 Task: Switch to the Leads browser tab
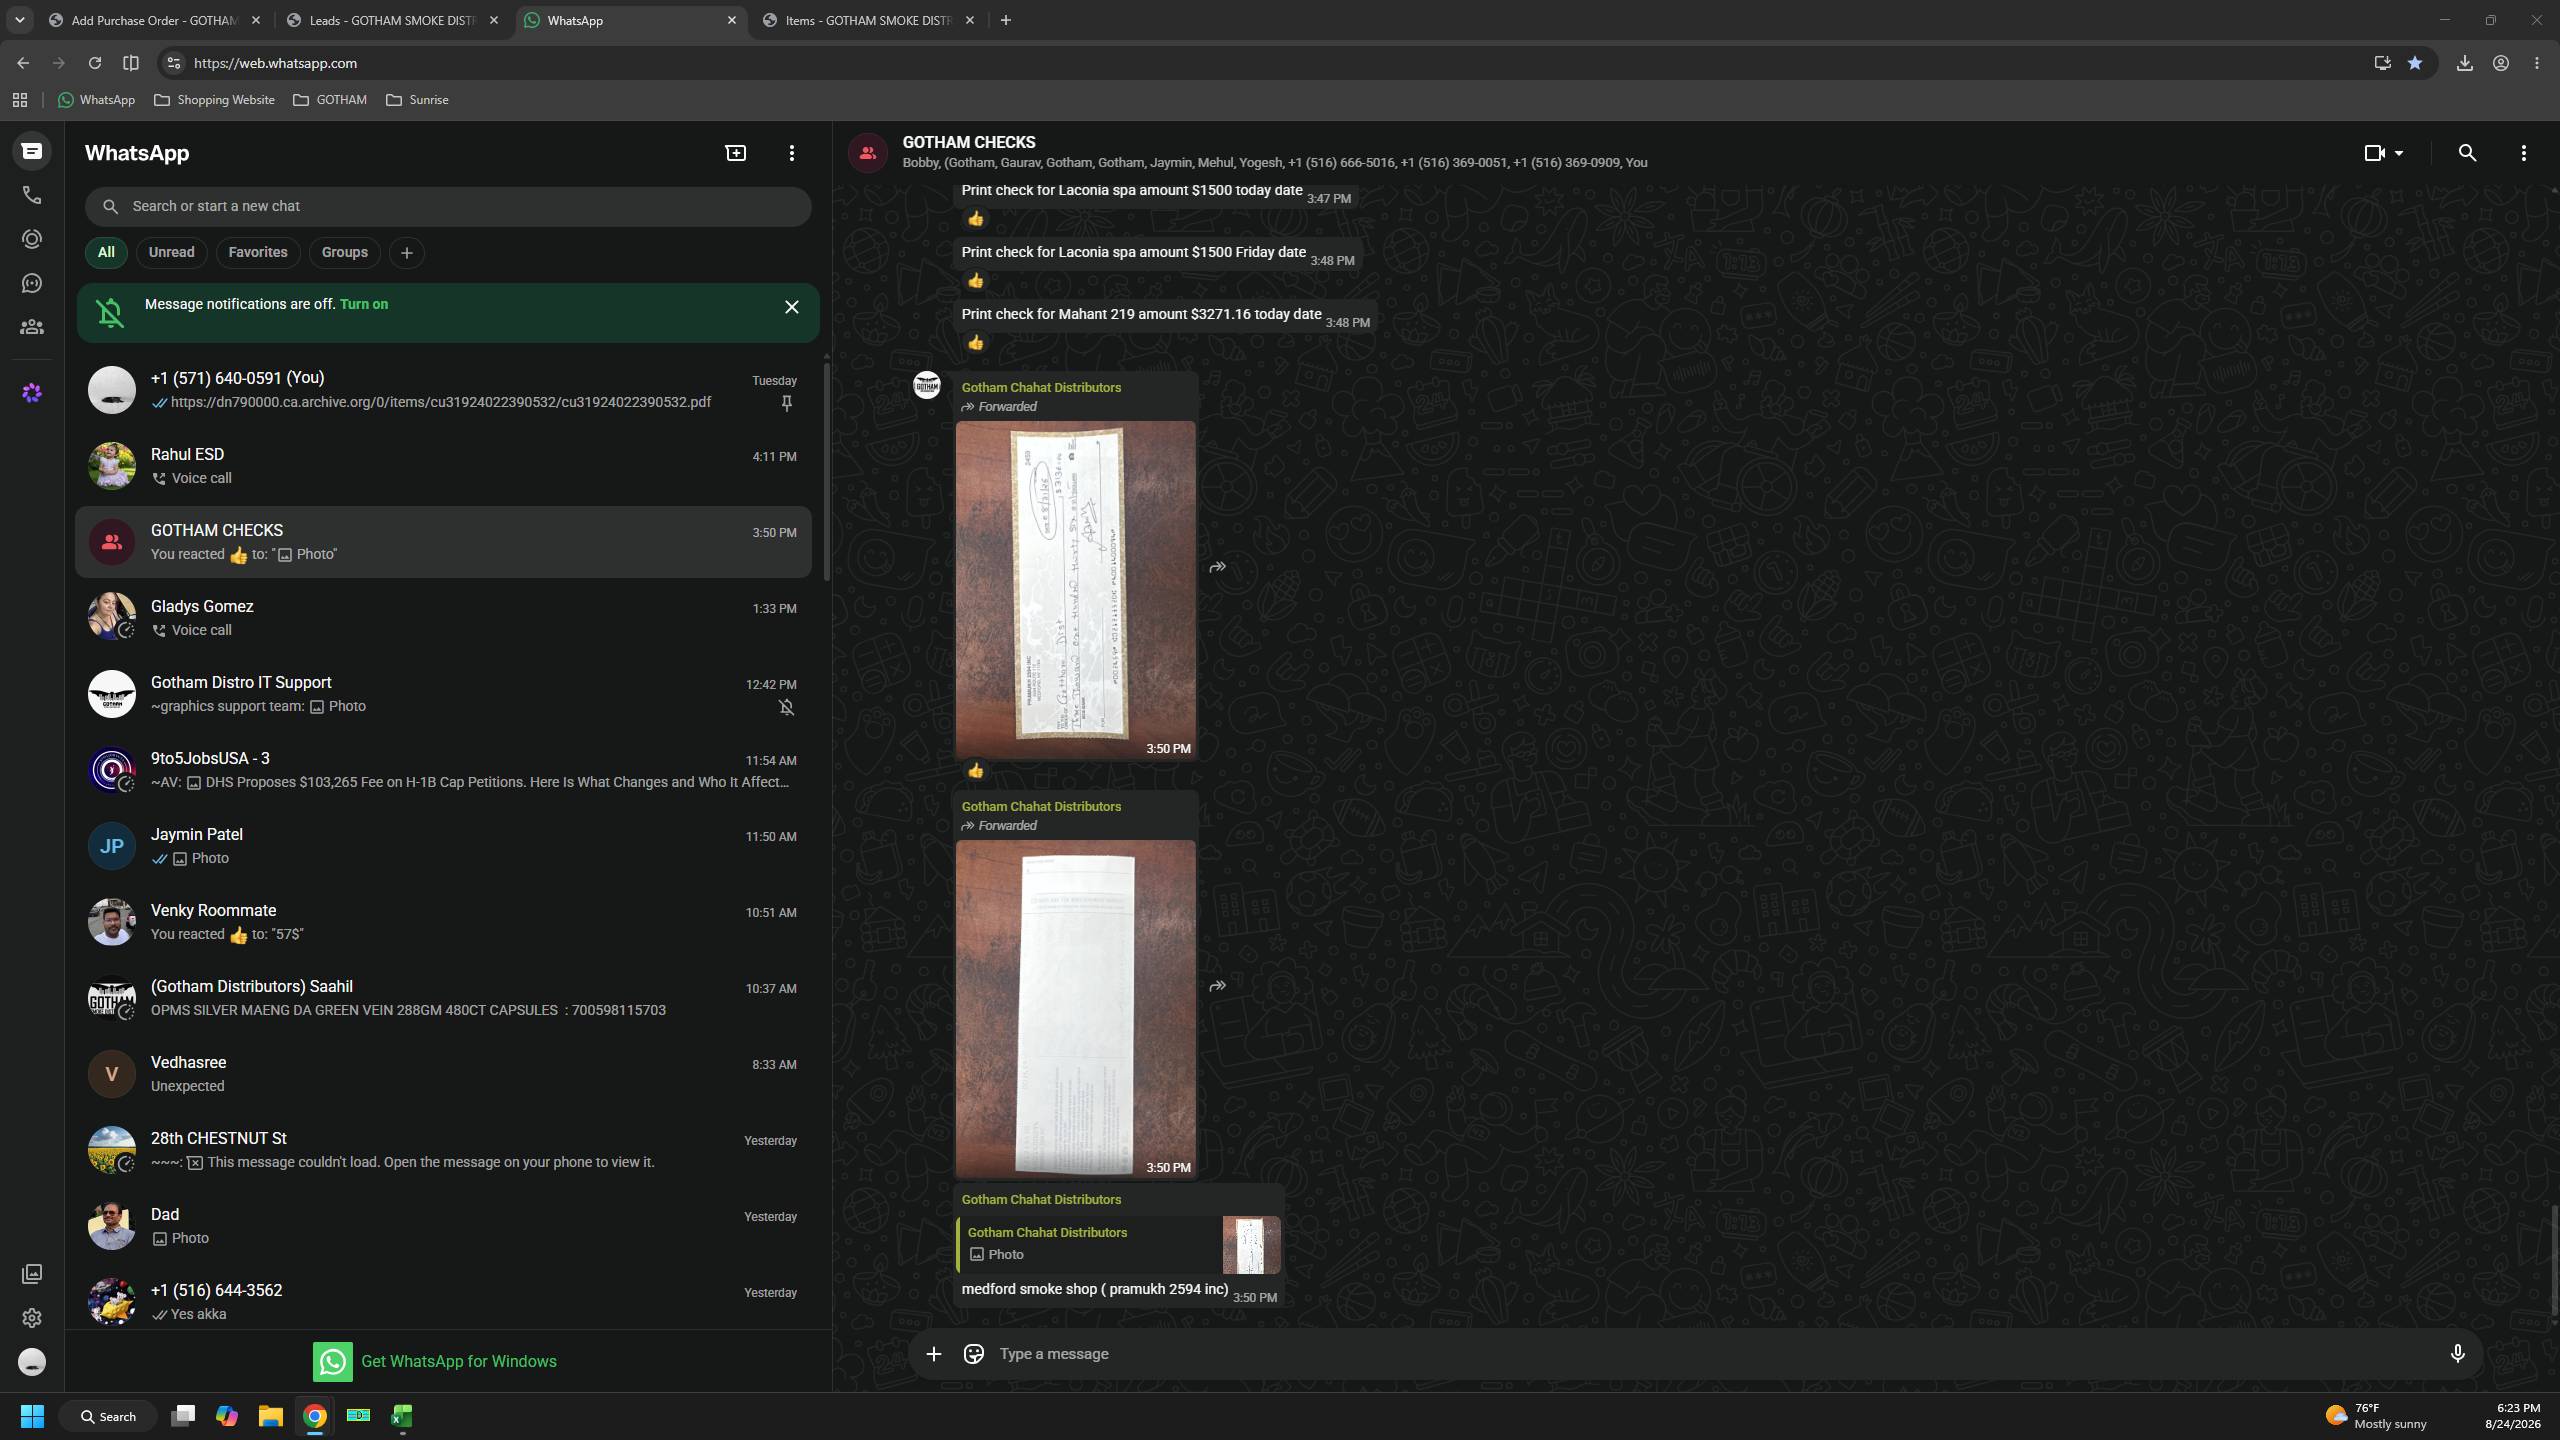coord(393,20)
